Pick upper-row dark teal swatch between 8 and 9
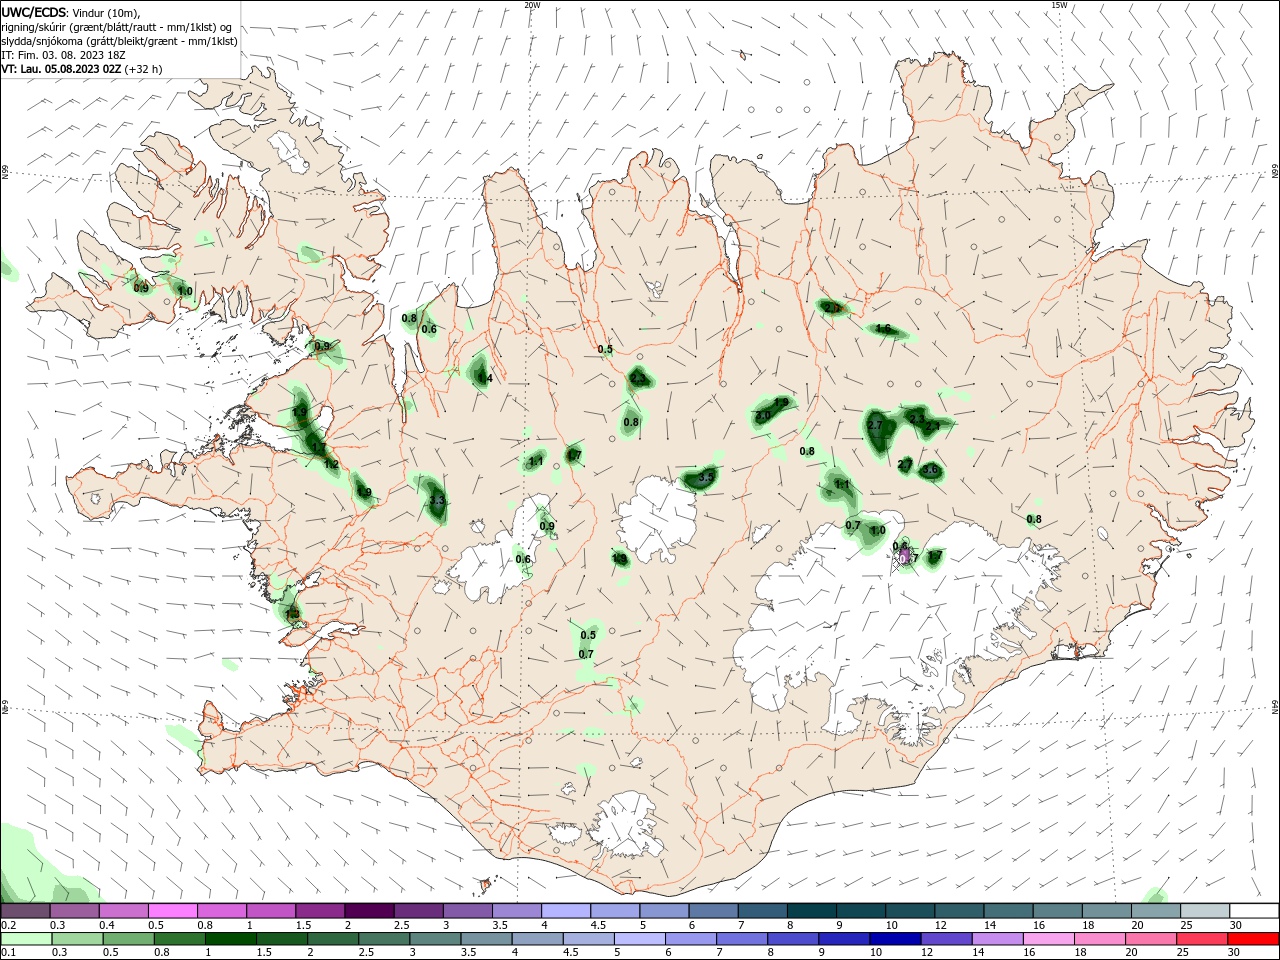The height and width of the screenshot is (960, 1280). 811,910
